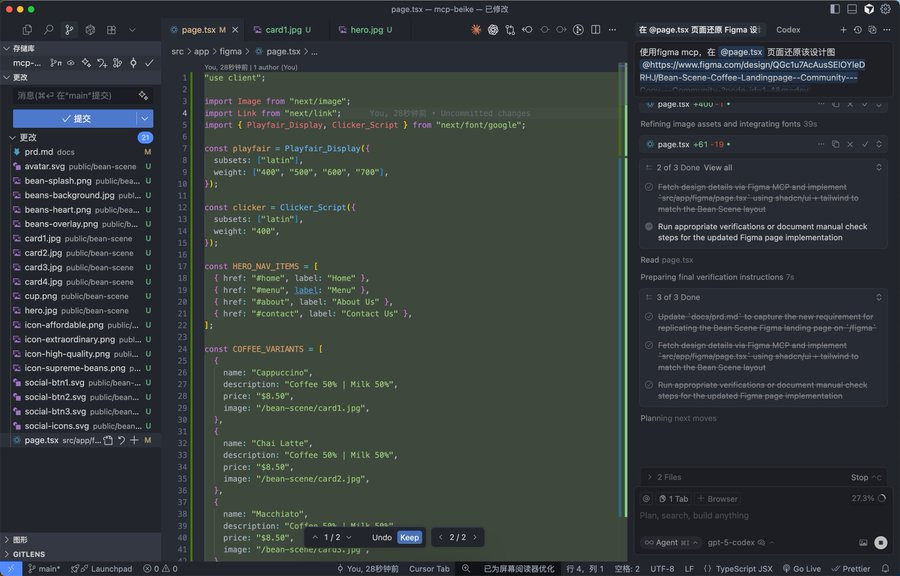This screenshot has width=900, height=576.
Task: Expand the 2 Files changes list
Action: pyautogui.click(x=669, y=477)
